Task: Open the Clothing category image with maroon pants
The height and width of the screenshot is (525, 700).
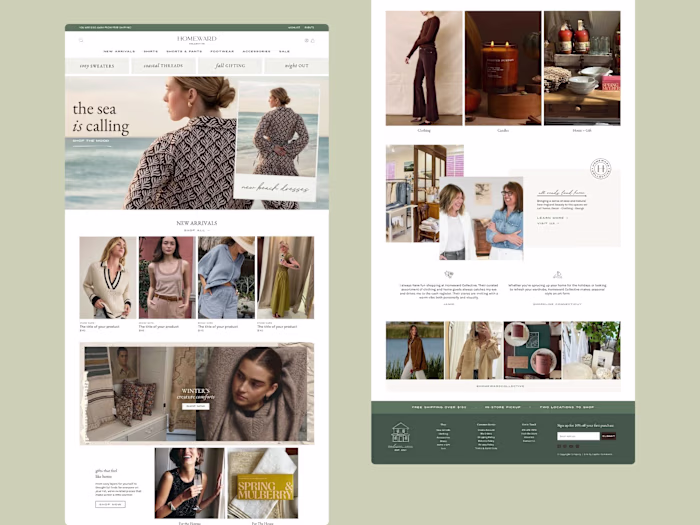Action: click(x=424, y=68)
